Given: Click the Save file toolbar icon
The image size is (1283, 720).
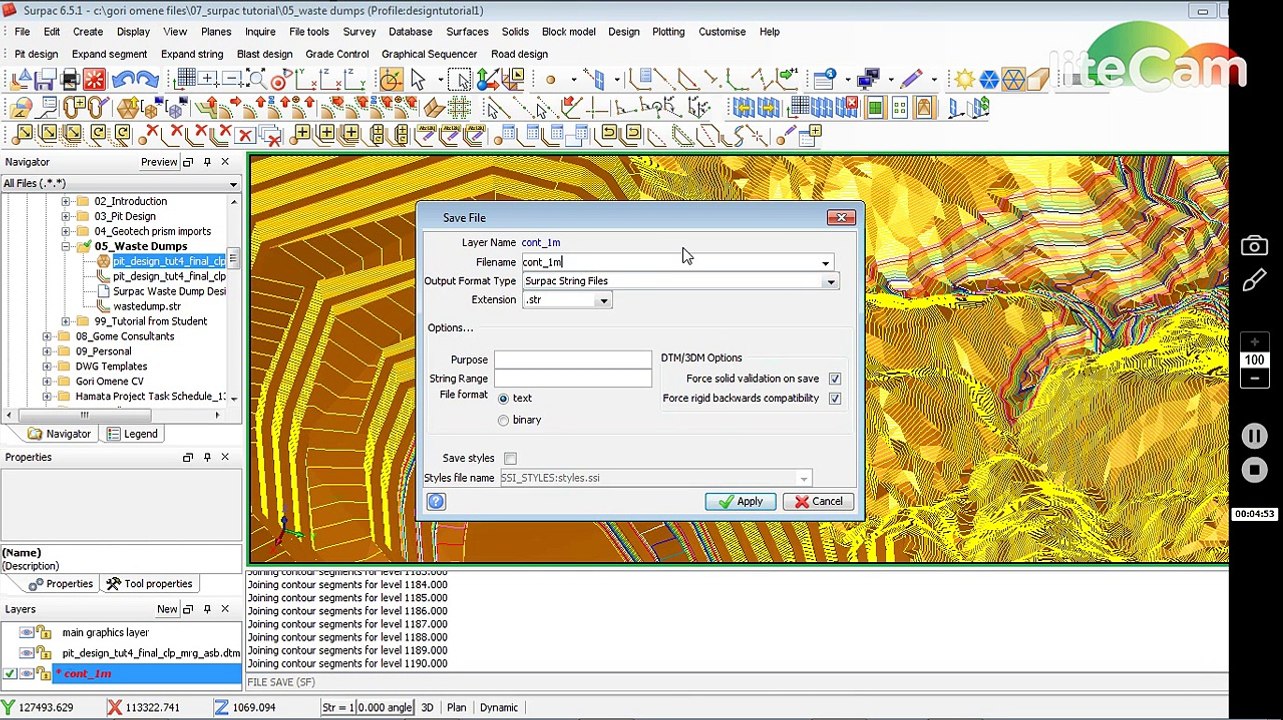Looking at the screenshot, I should pos(45,80).
